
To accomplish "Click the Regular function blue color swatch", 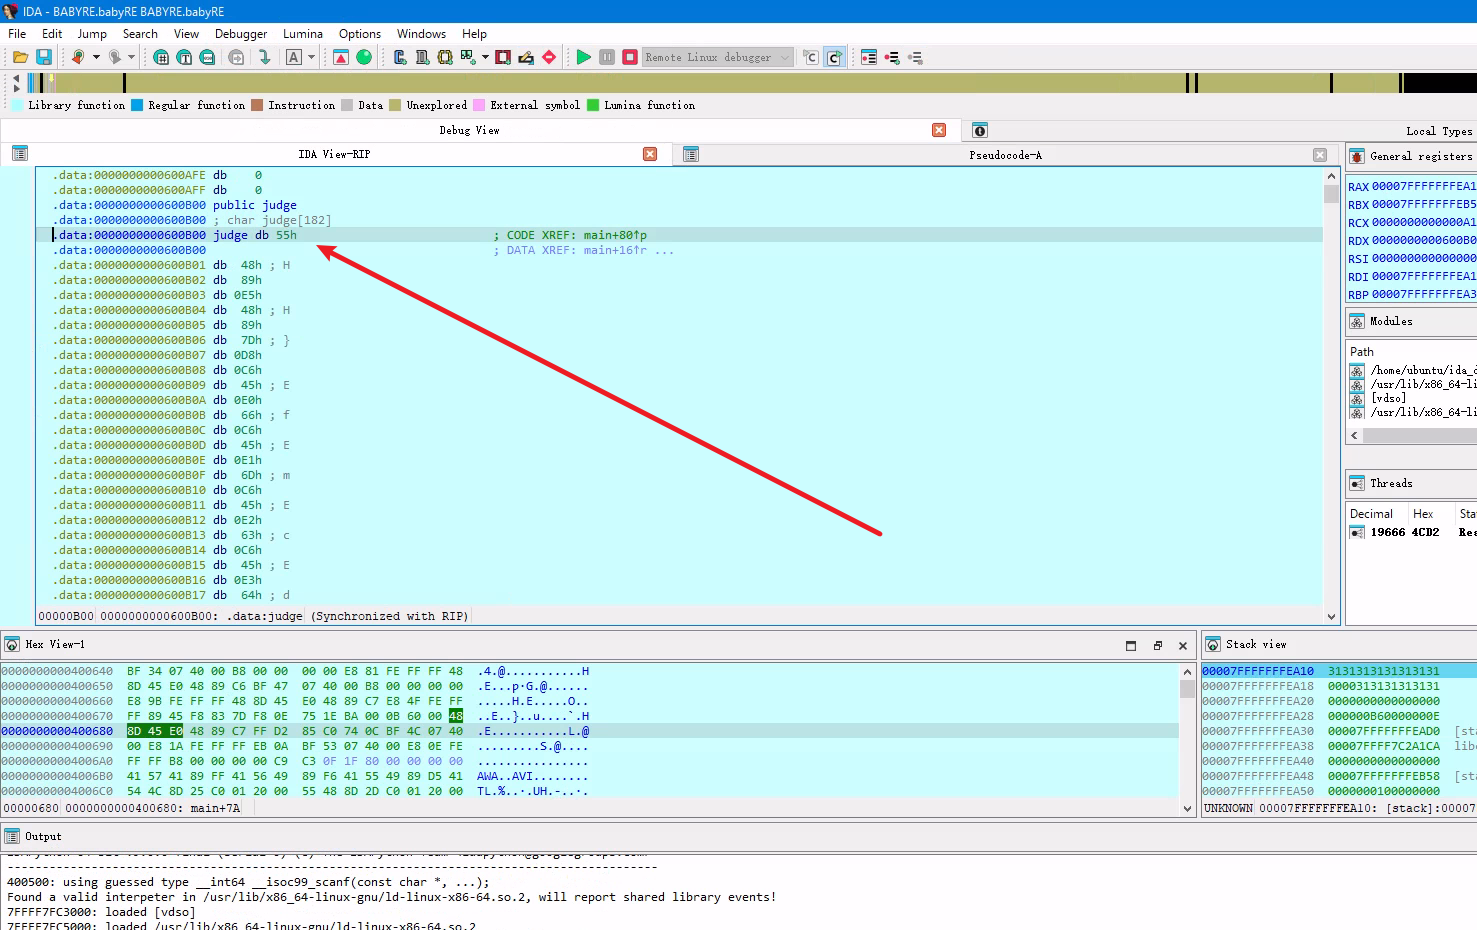I will [x=137, y=105].
